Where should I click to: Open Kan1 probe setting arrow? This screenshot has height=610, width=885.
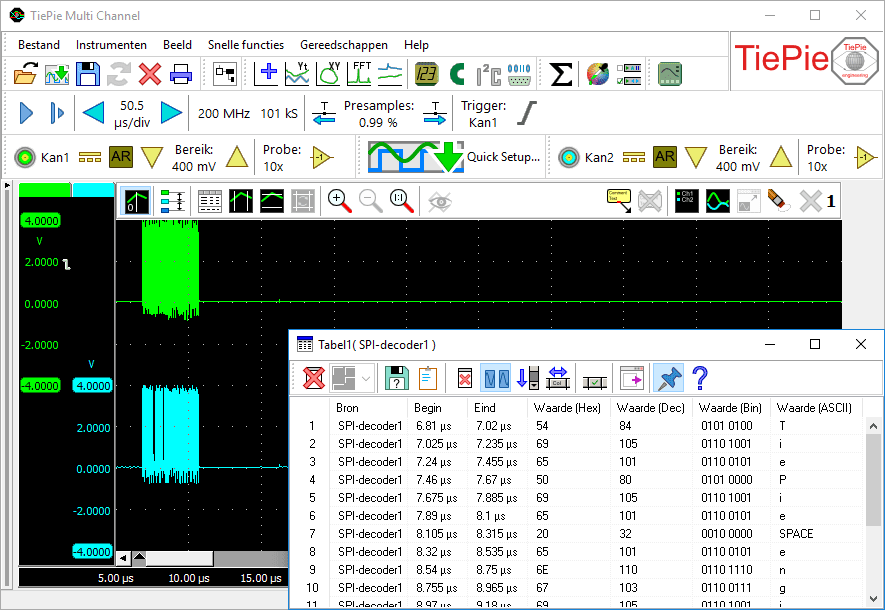[322, 157]
